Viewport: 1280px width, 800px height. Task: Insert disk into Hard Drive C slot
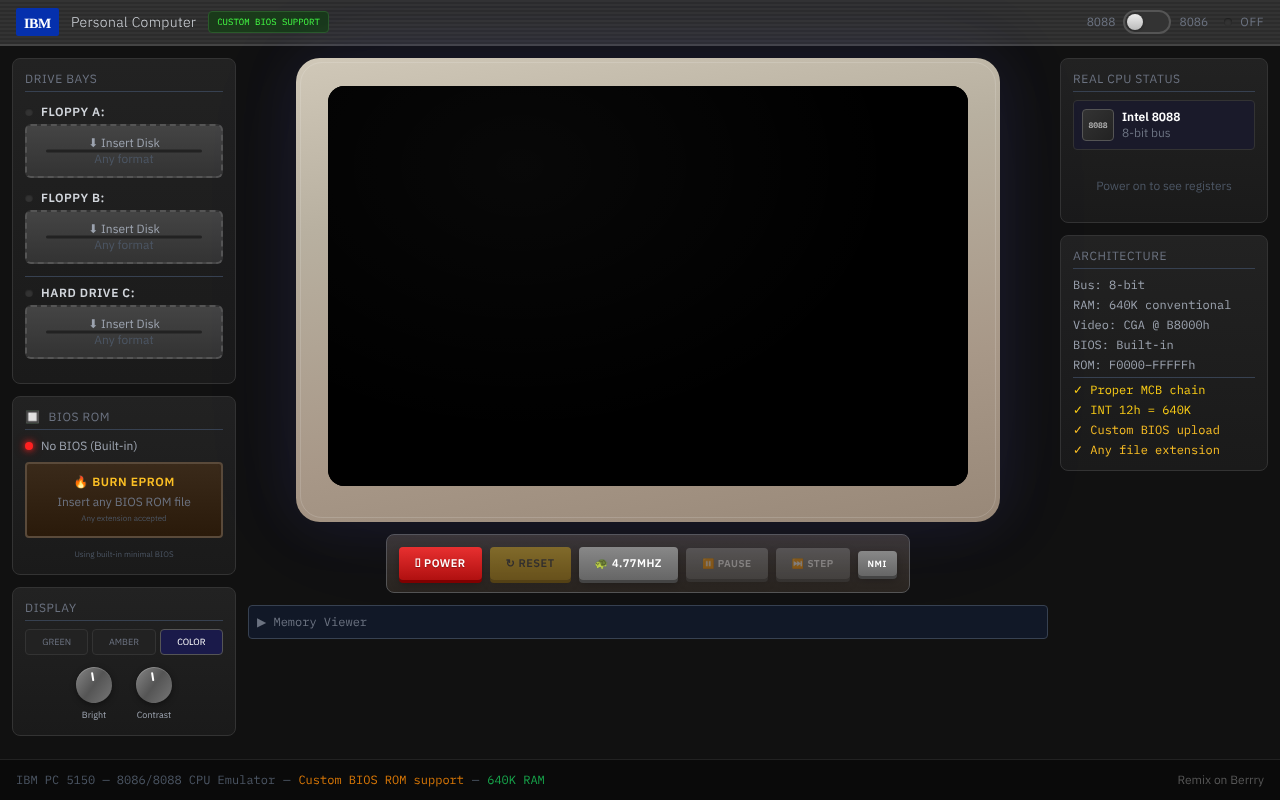click(124, 332)
